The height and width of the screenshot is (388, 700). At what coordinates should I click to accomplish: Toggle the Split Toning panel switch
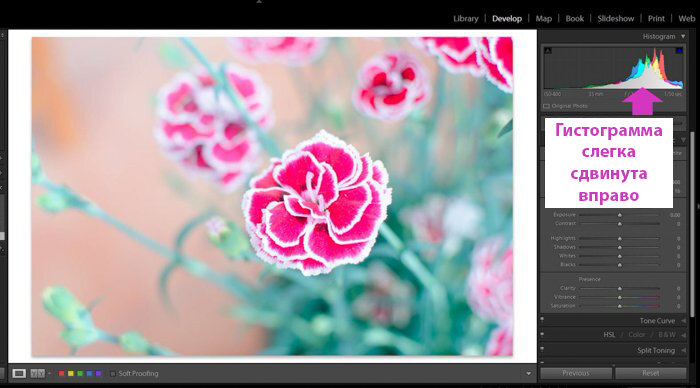click(x=542, y=350)
